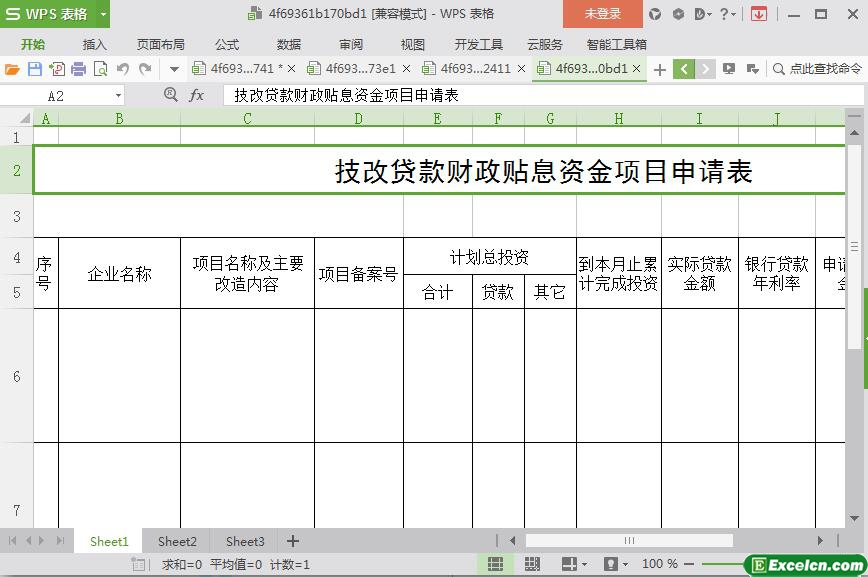Expand the WPS 表格 application menu arrow
This screenshot has width=868, height=577.
click(103, 14)
